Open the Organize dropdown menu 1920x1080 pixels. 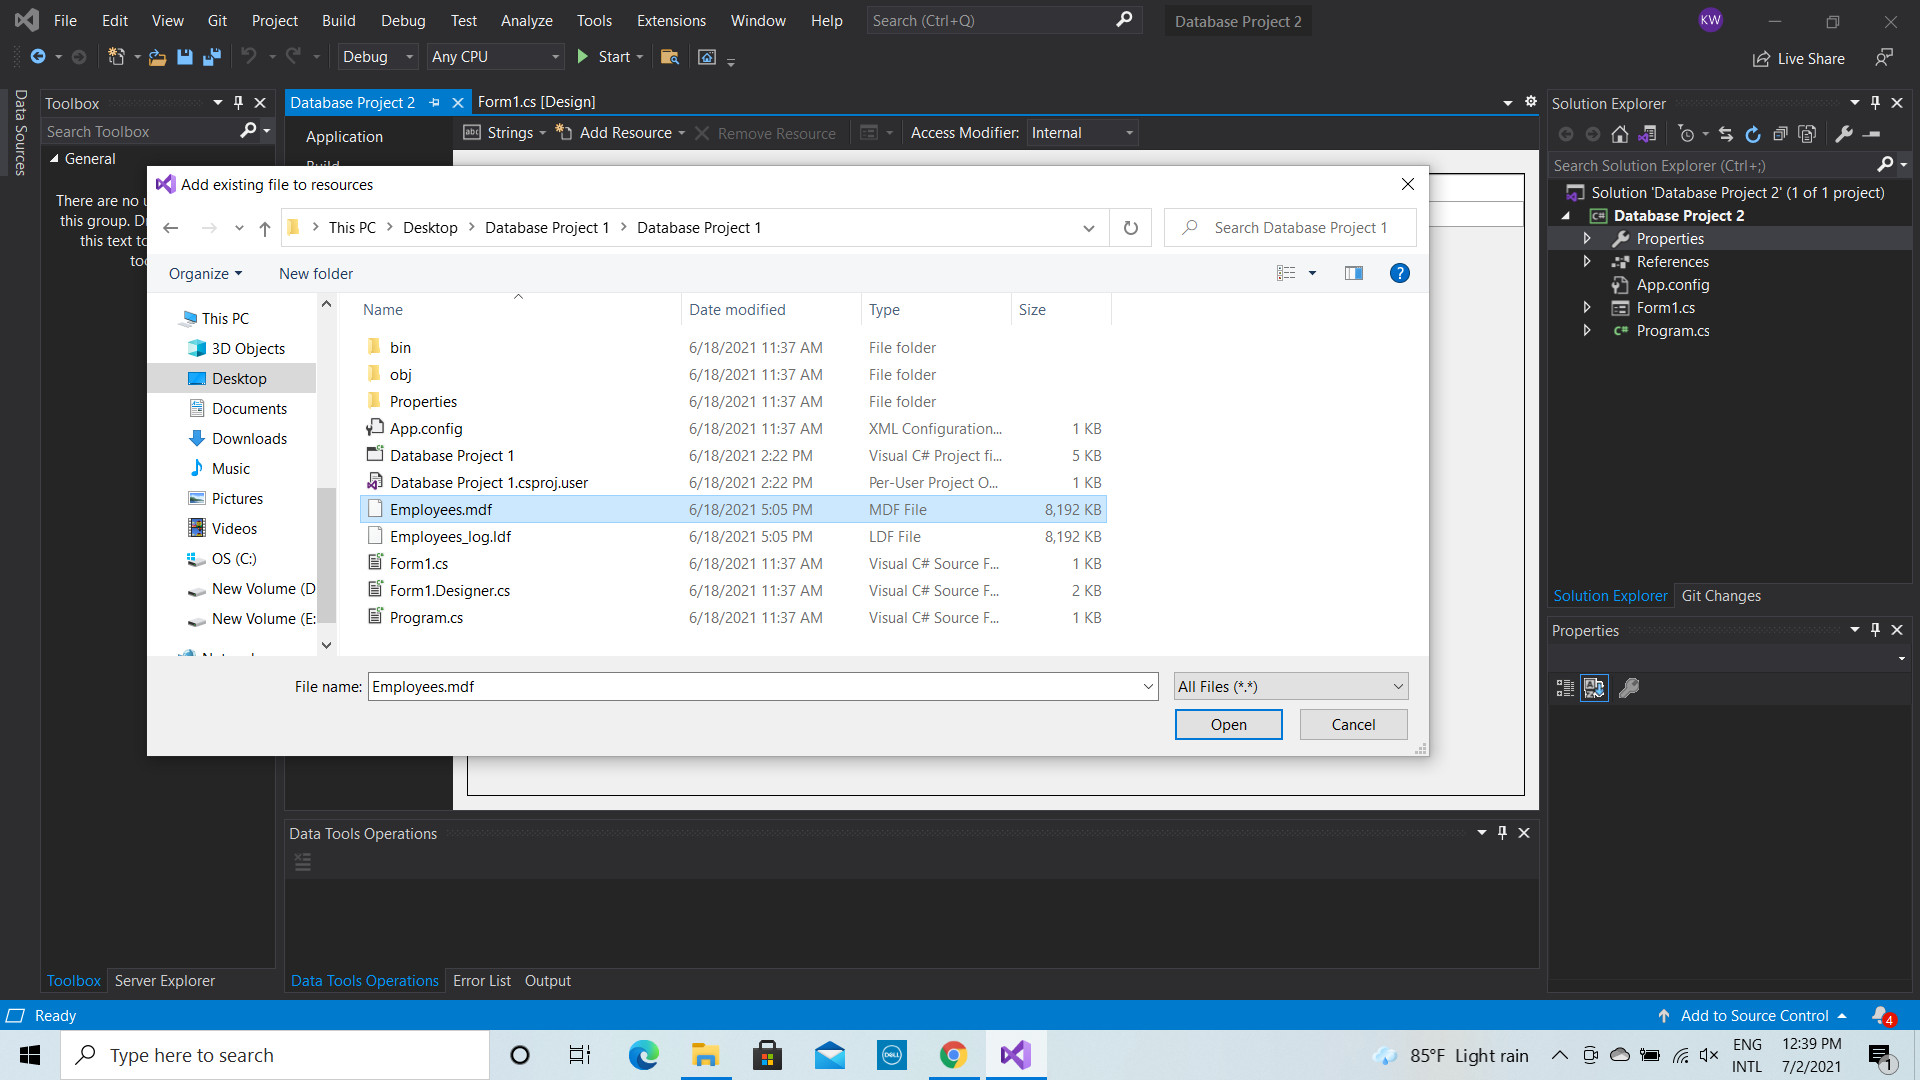pyautogui.click(x=205, y=273)
